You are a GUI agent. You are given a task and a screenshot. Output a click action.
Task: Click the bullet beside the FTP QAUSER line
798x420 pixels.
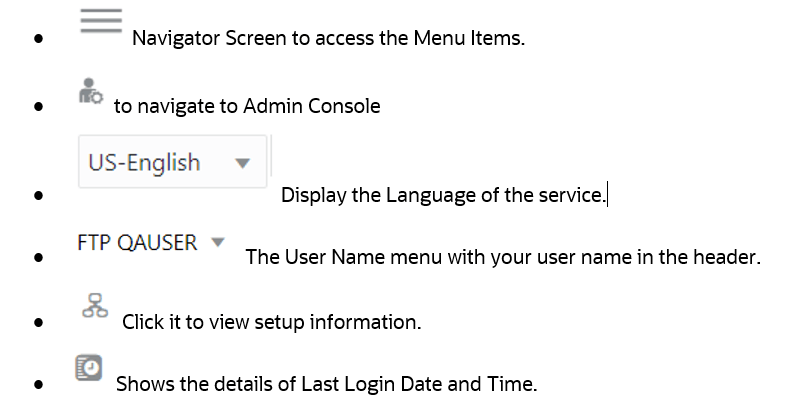(x=37, y=259)
